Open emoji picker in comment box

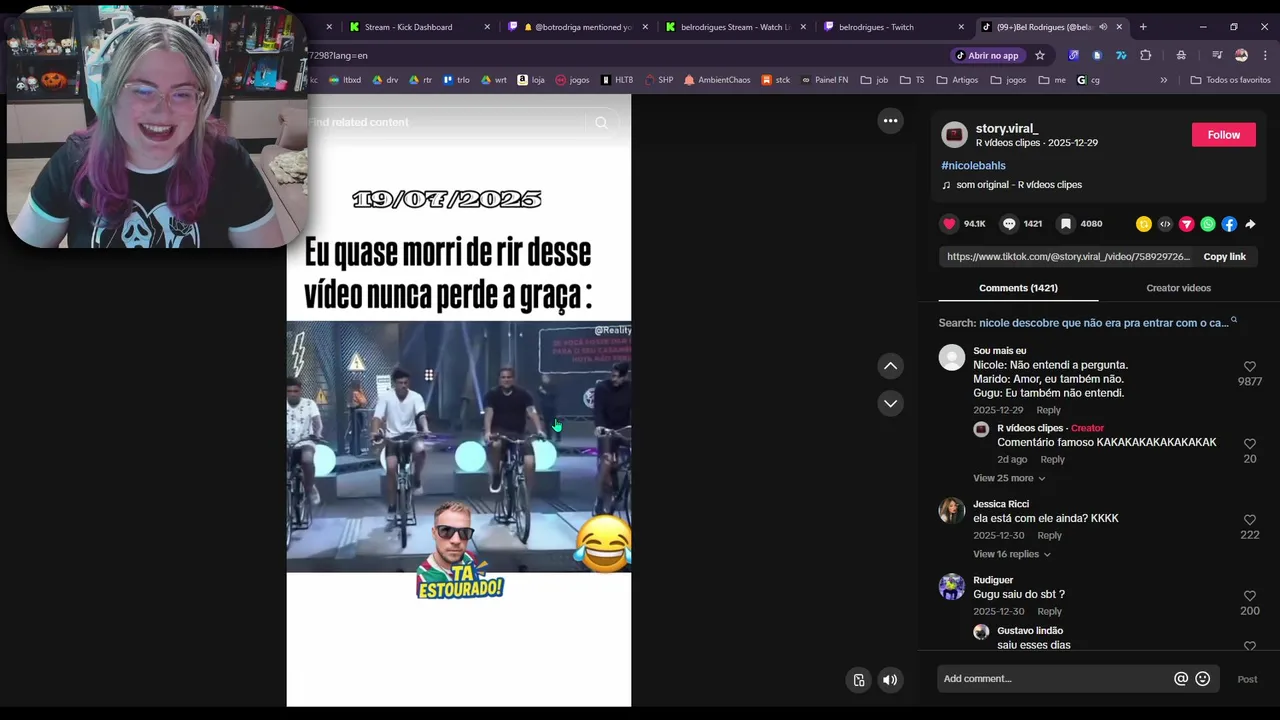[x=1203, y=679]
